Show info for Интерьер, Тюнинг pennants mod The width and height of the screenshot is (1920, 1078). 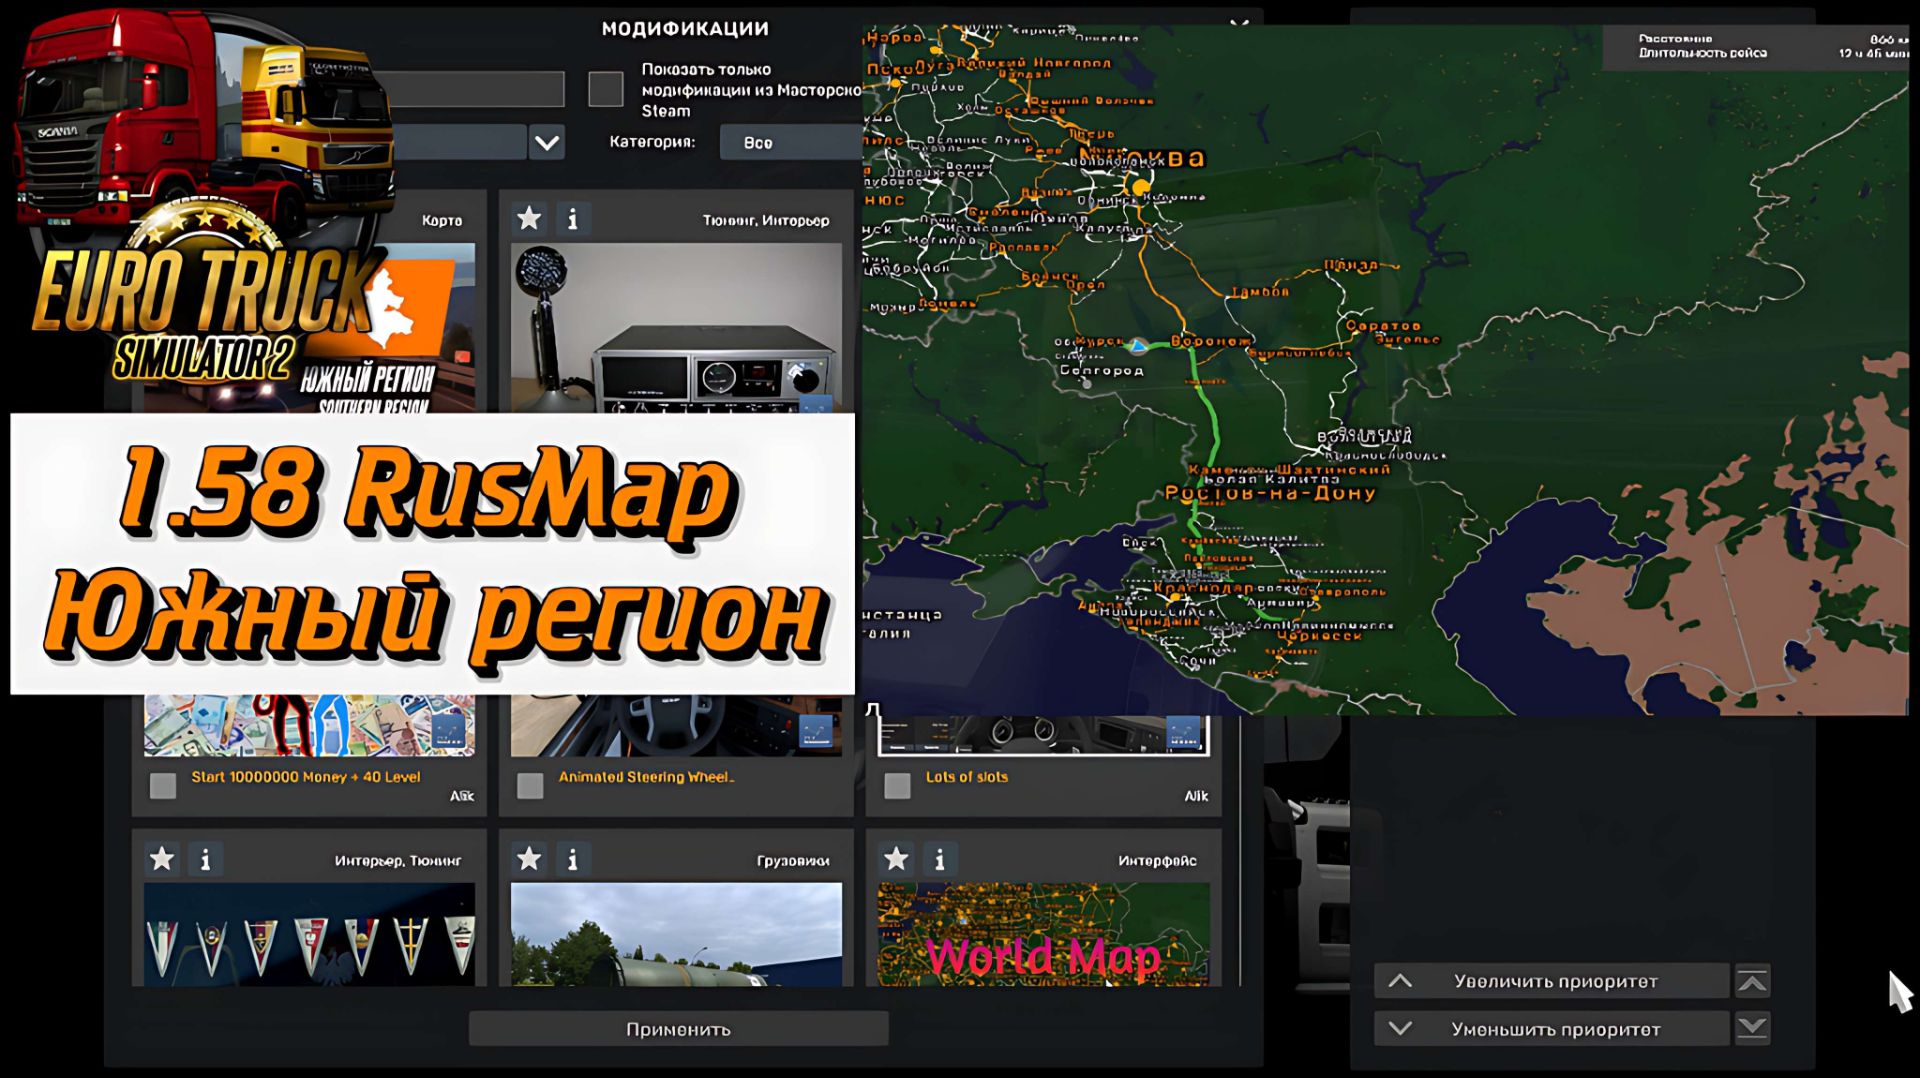pyautogui.click(x=205, y=858)
